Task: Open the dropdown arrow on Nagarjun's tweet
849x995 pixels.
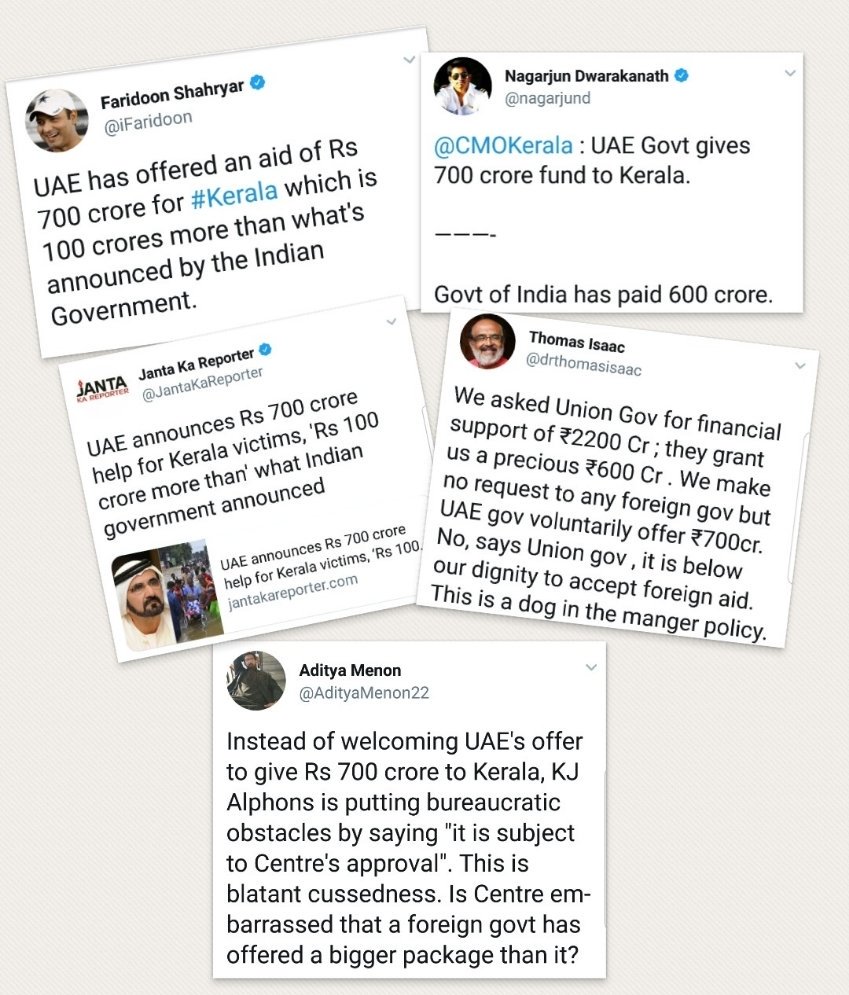Action: pyautogui.click(x=790, y=74)
